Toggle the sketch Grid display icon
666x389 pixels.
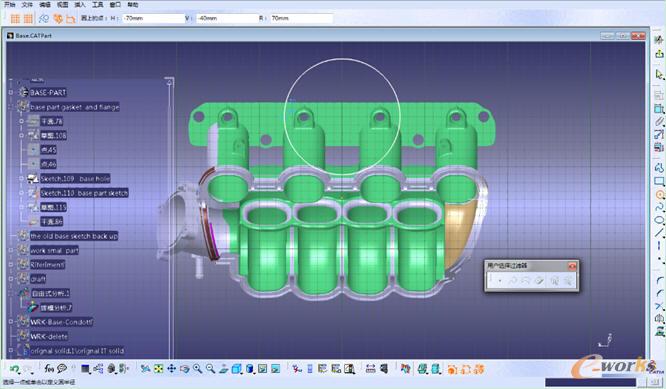click(15, 18)
